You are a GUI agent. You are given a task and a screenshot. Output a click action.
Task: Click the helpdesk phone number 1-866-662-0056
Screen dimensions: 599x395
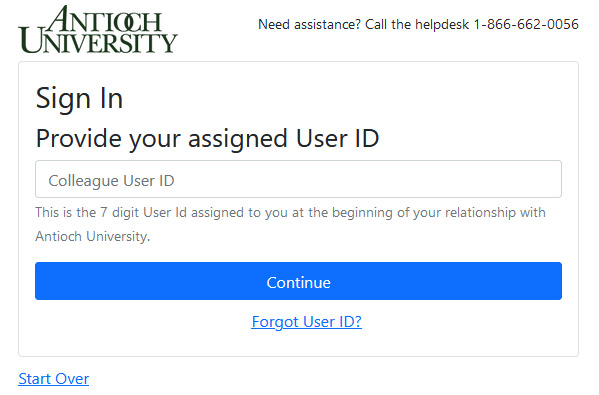click(526, 24)
